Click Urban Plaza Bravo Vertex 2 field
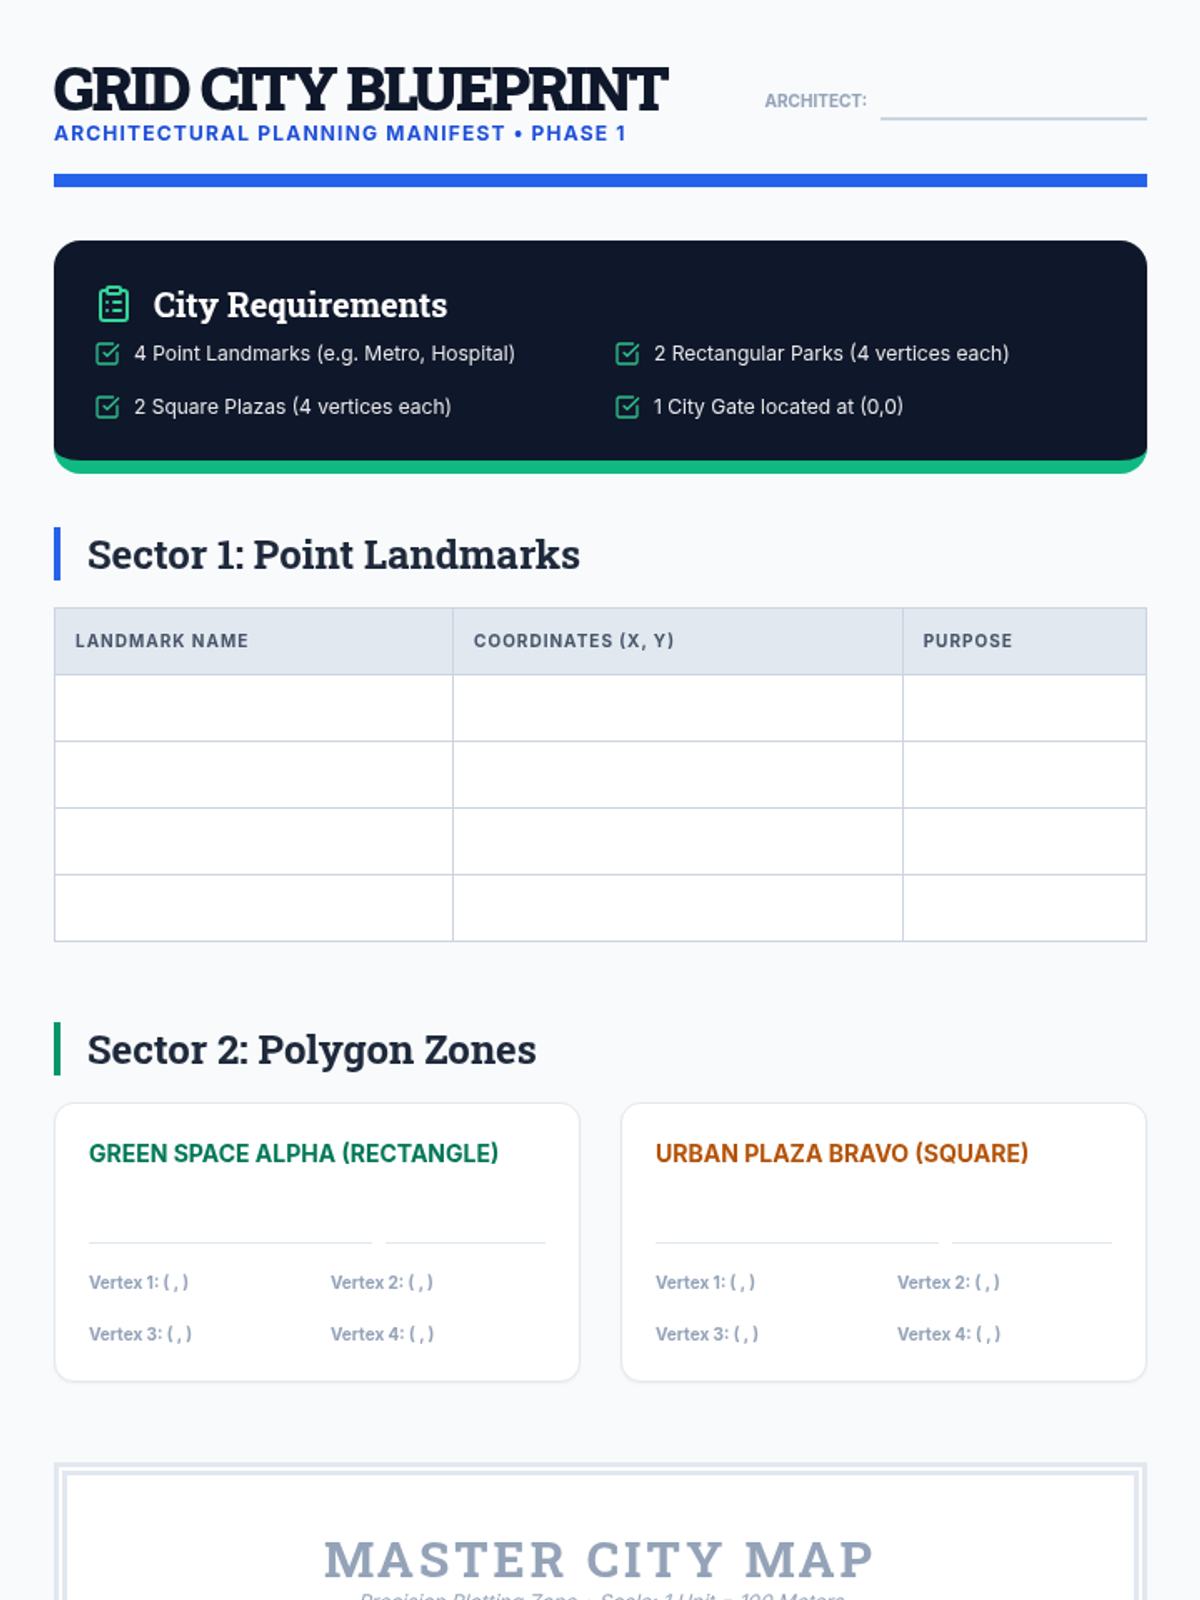 coord(948,1282)
